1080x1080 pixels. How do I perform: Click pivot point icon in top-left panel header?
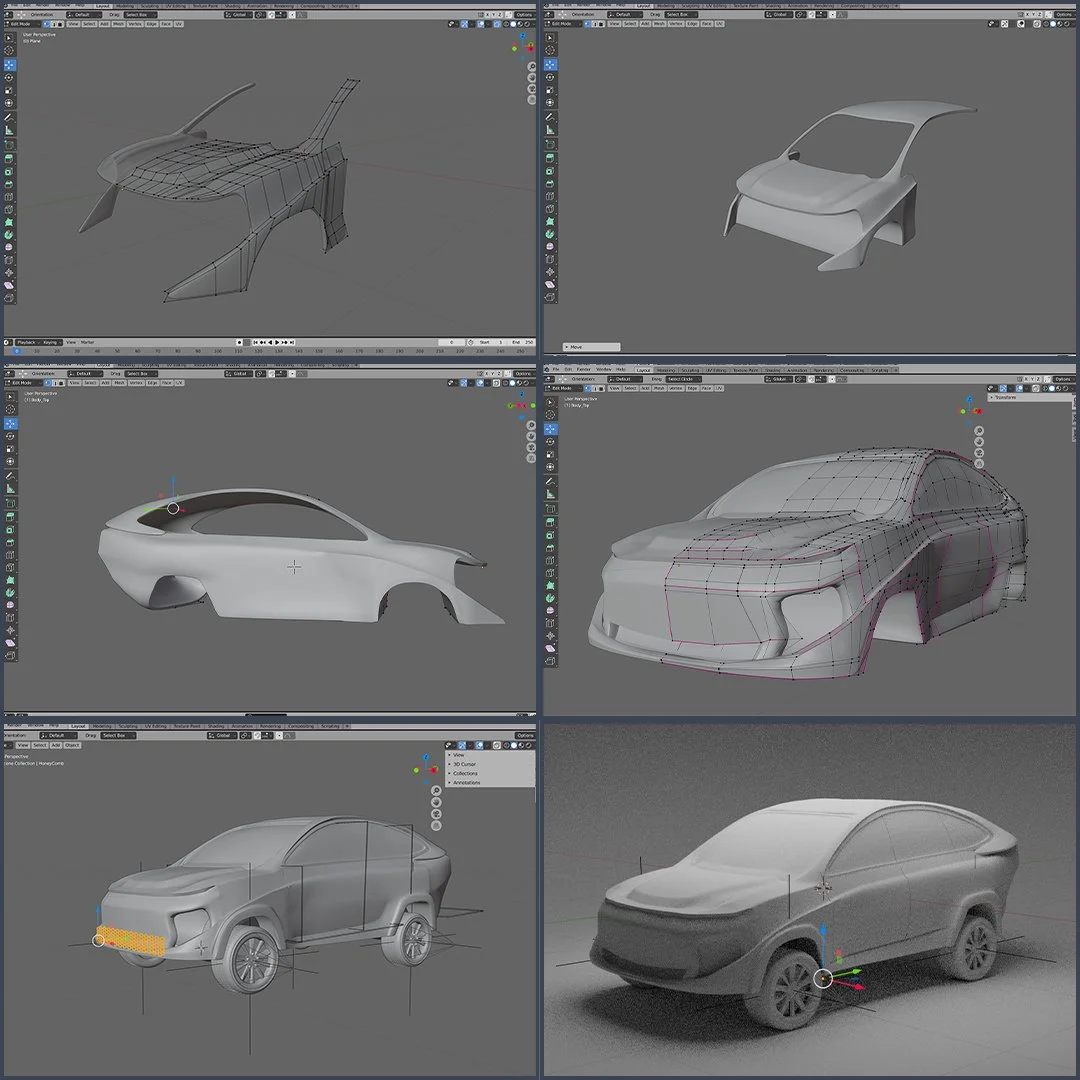point(260,14)
